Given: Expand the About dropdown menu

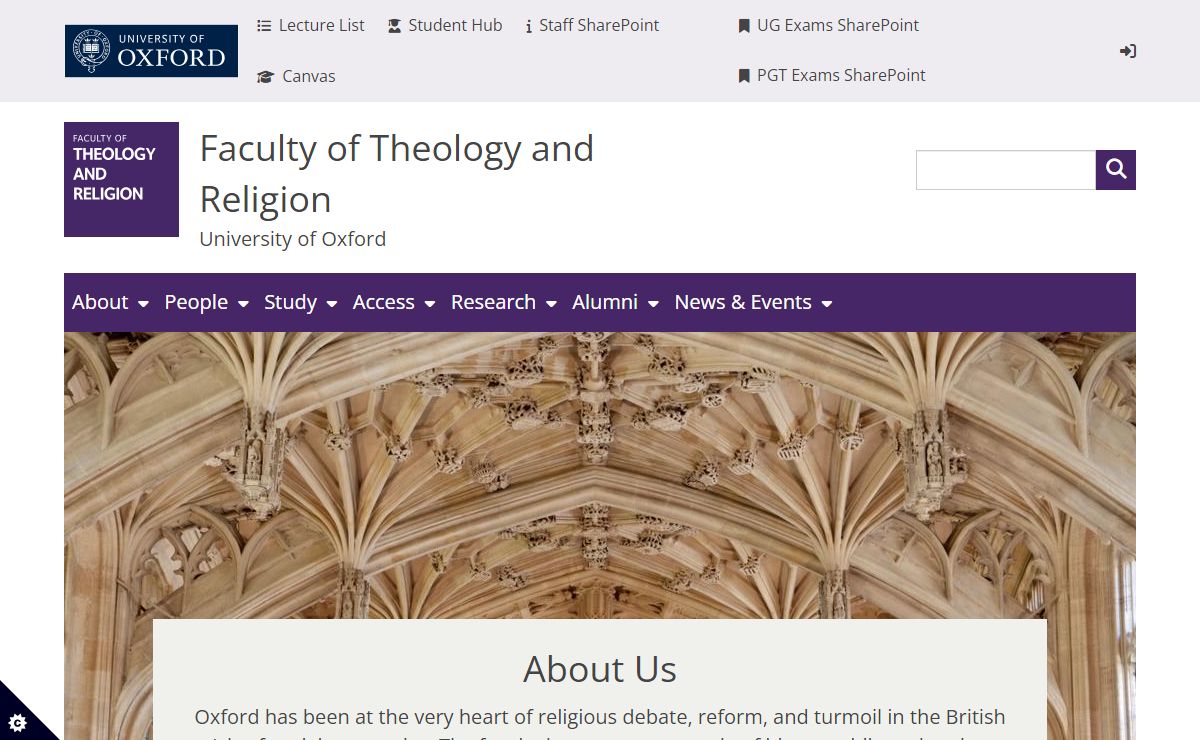Looking at the screenshot, I should (x=110, y=302).
